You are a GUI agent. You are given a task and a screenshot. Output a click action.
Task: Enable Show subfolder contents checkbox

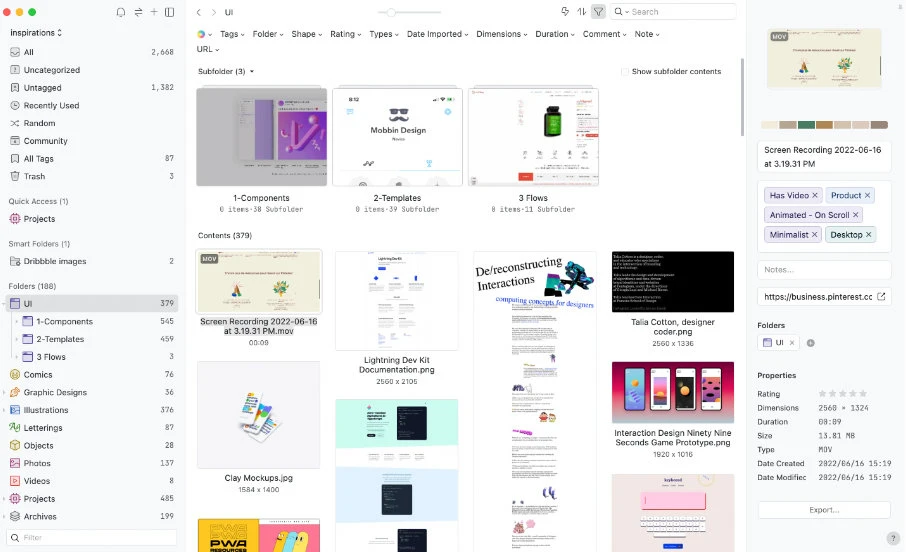tap(626, 72)
